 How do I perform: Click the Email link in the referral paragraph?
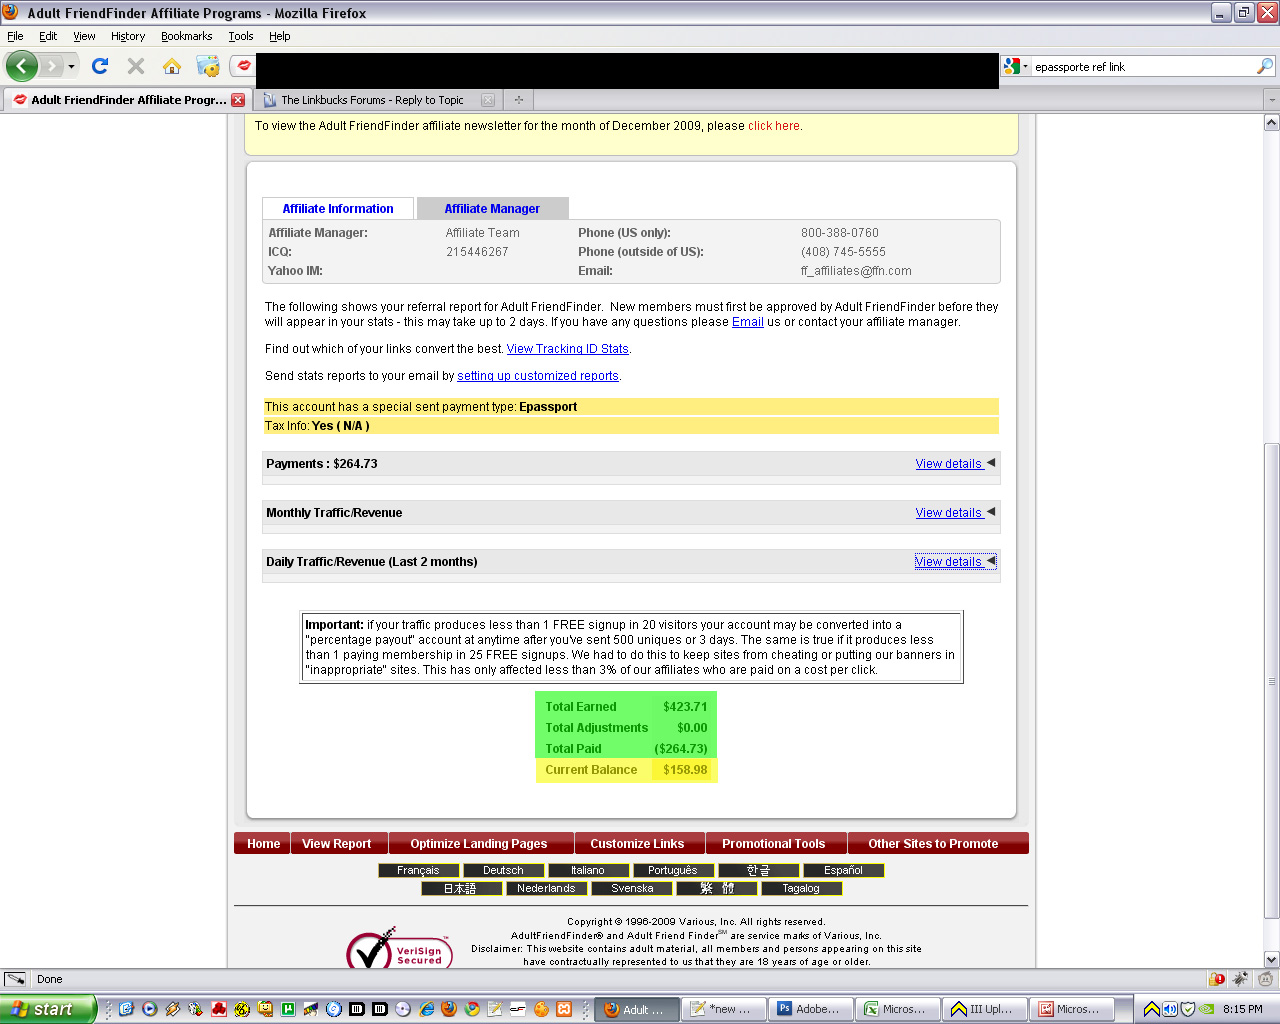pos(748,322)
